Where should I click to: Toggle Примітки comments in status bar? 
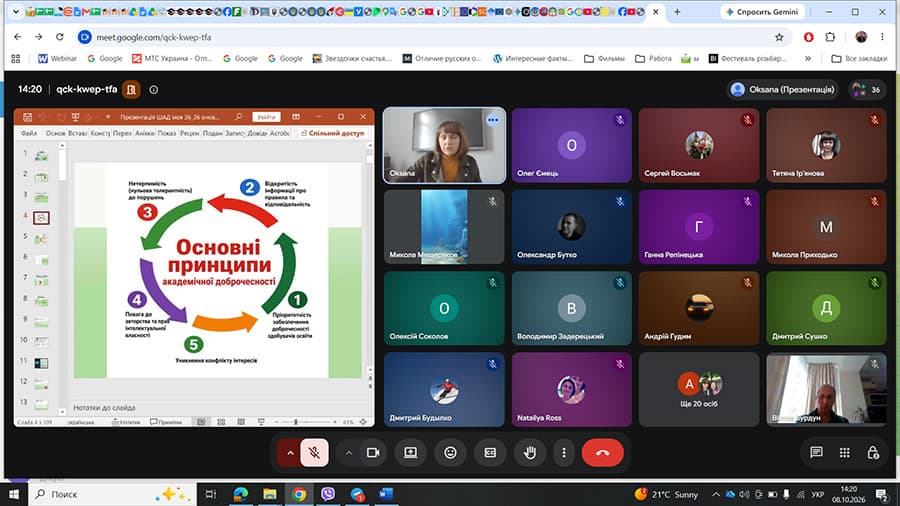[166, 422]
